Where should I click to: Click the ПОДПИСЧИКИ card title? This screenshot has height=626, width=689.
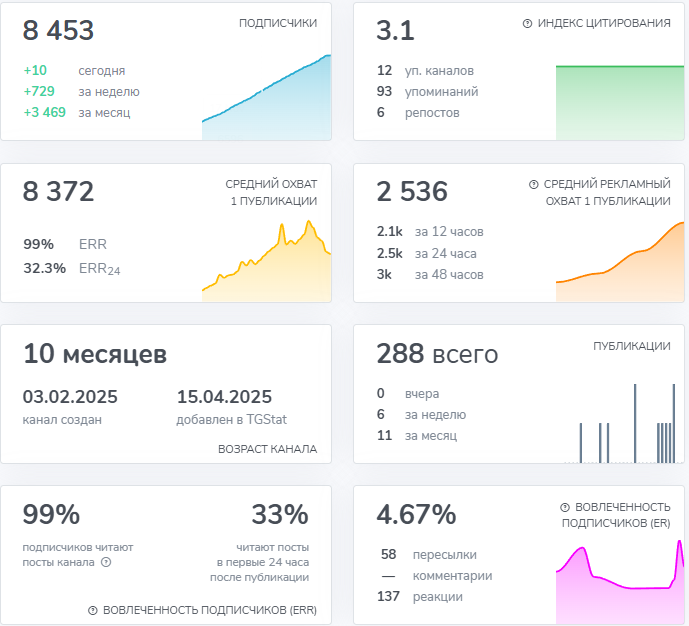coord(278,23)
